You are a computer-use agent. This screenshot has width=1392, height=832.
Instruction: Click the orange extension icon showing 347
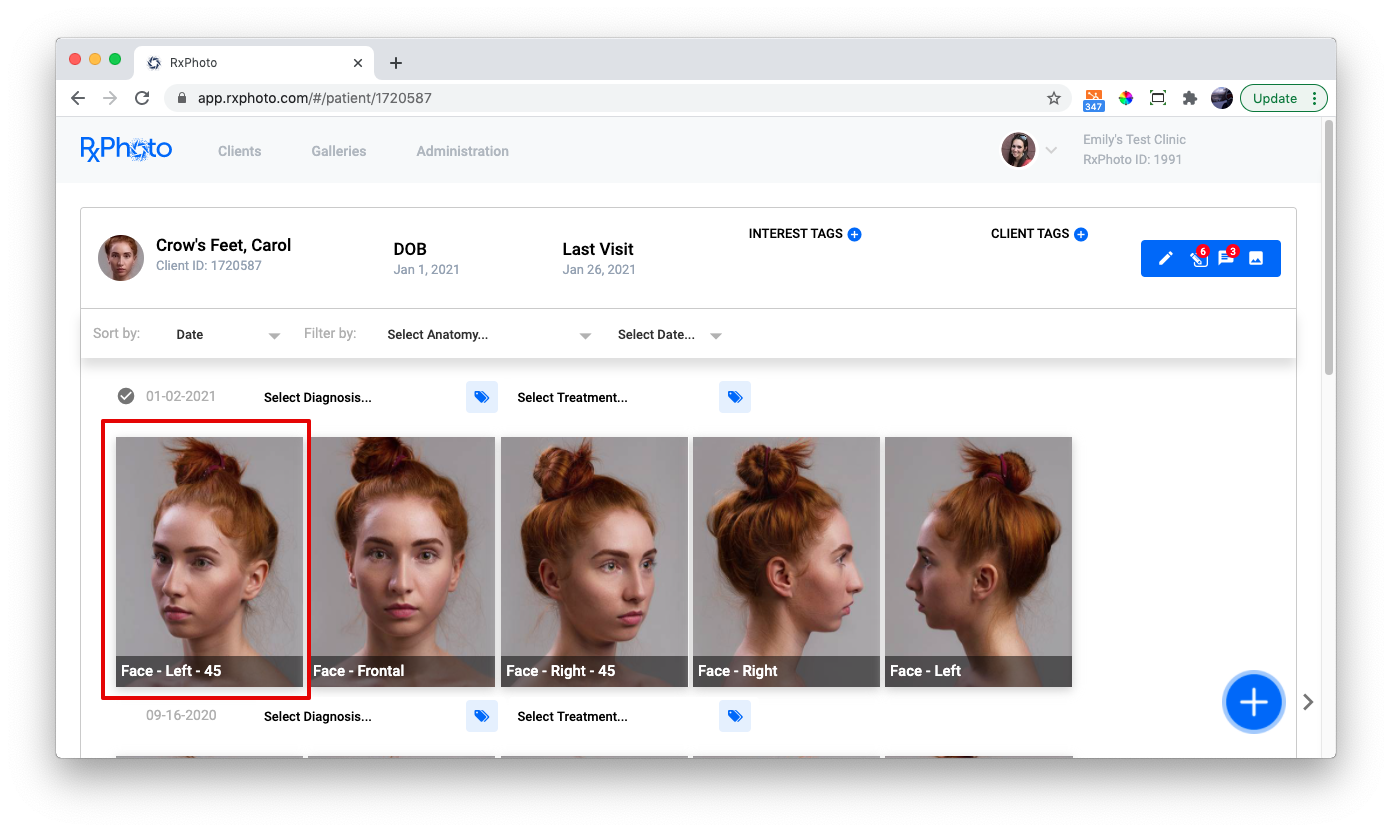(x=1094, y=99)
